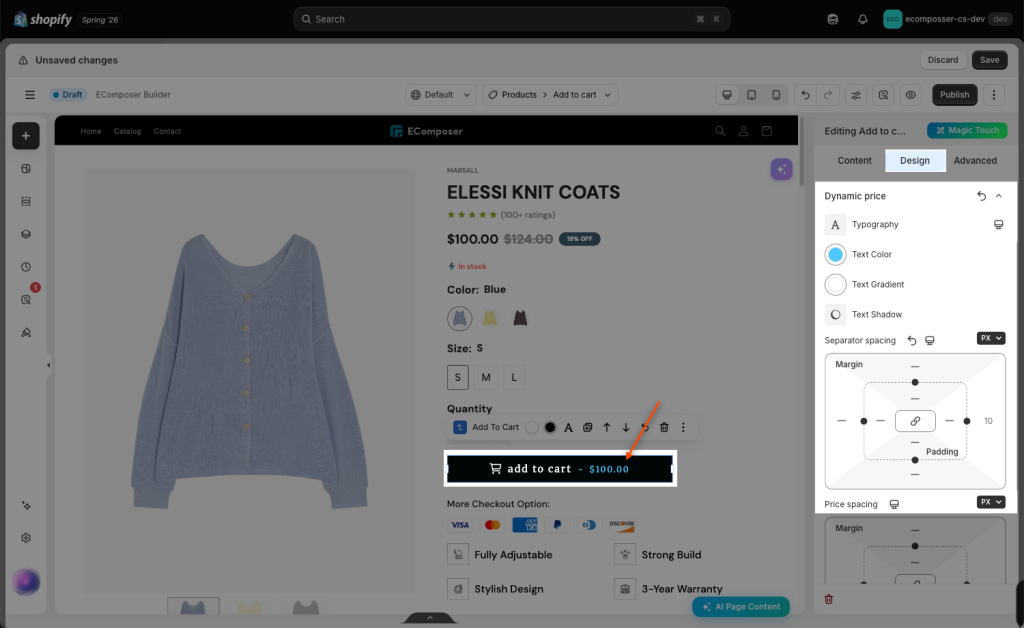Open more options beside Publish
1024x628 pixels.
click(x=994, y=95)
